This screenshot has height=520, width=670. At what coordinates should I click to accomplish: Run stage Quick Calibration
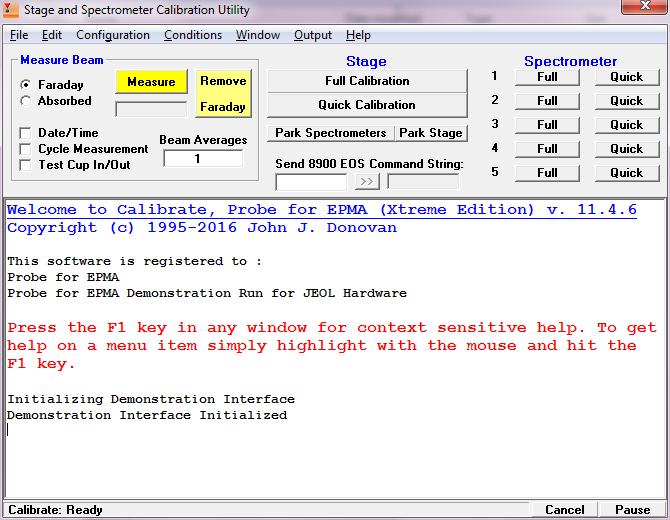coord(367,105)
